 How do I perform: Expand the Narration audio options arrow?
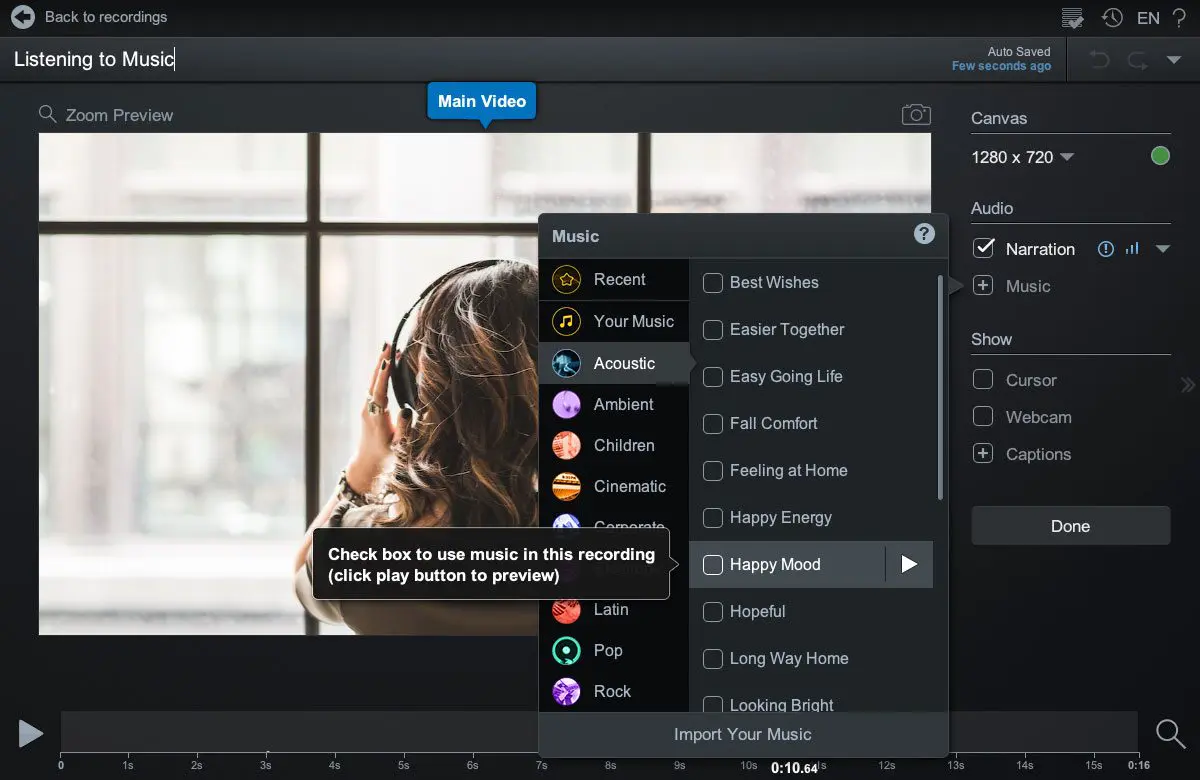1162,248
